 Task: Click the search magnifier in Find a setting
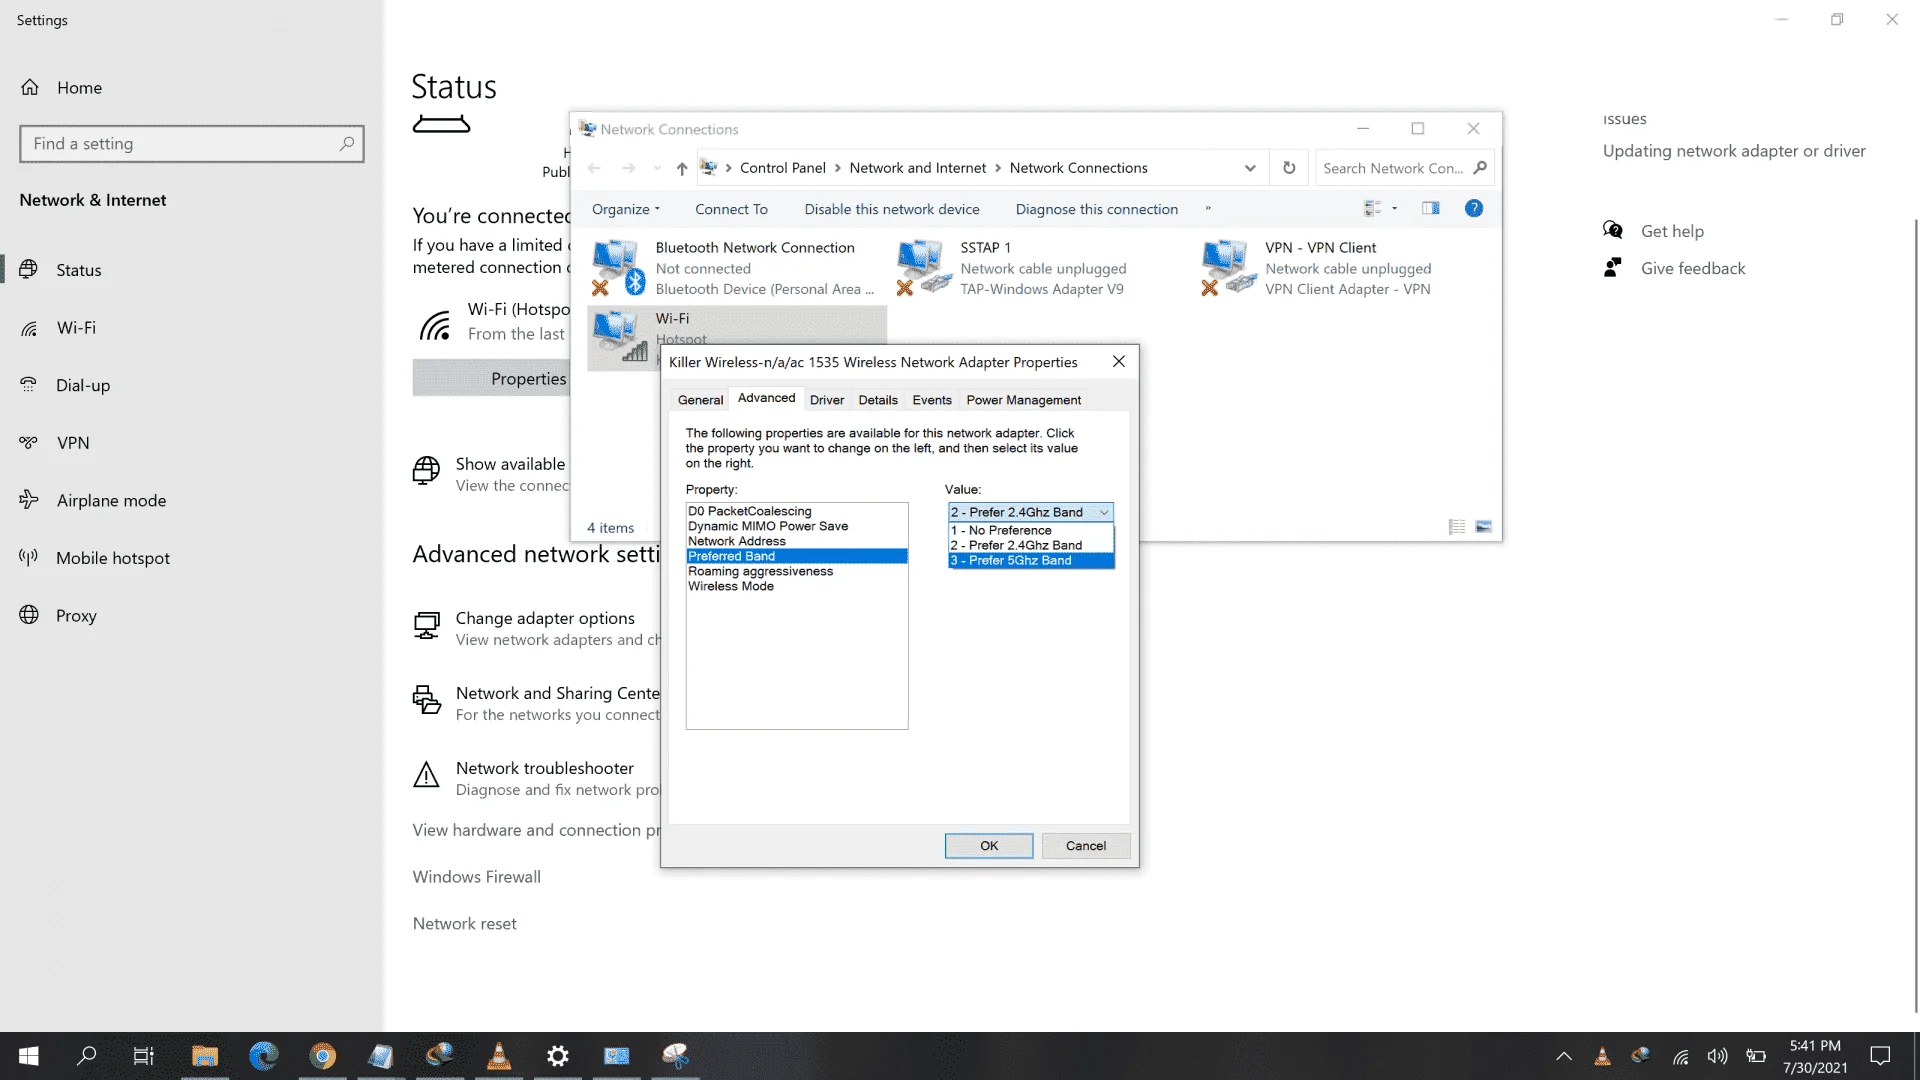pyautogui.click(x=347, y=144)
